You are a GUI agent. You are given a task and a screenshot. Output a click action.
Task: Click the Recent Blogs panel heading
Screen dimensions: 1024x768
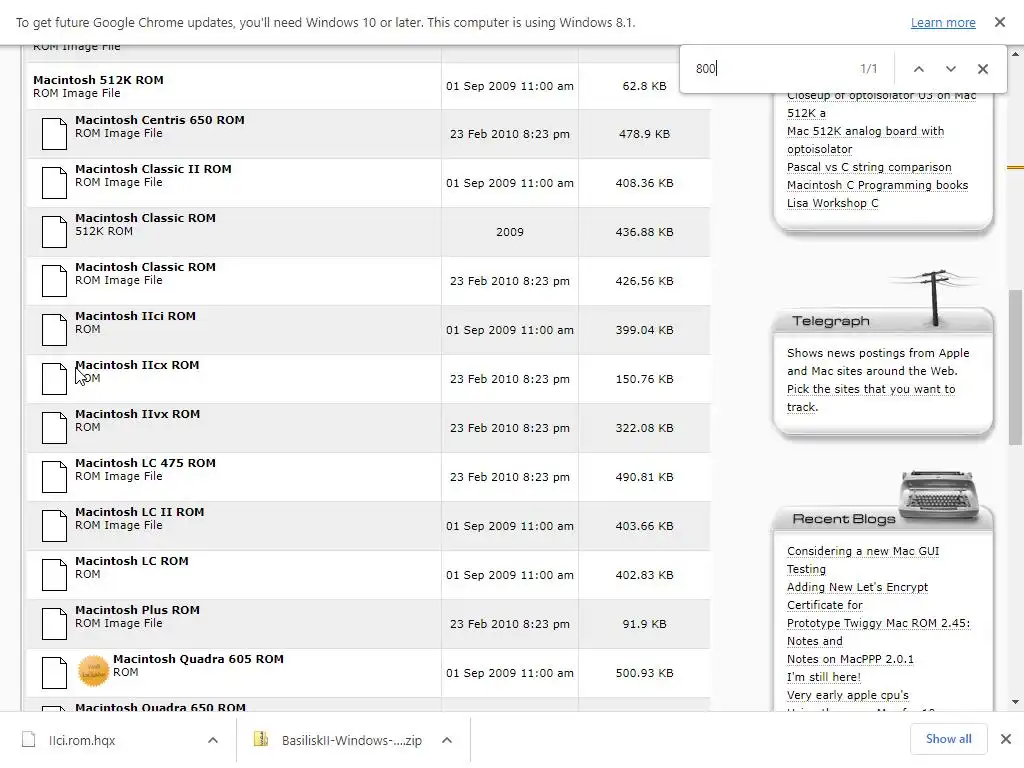pos(844,519)
